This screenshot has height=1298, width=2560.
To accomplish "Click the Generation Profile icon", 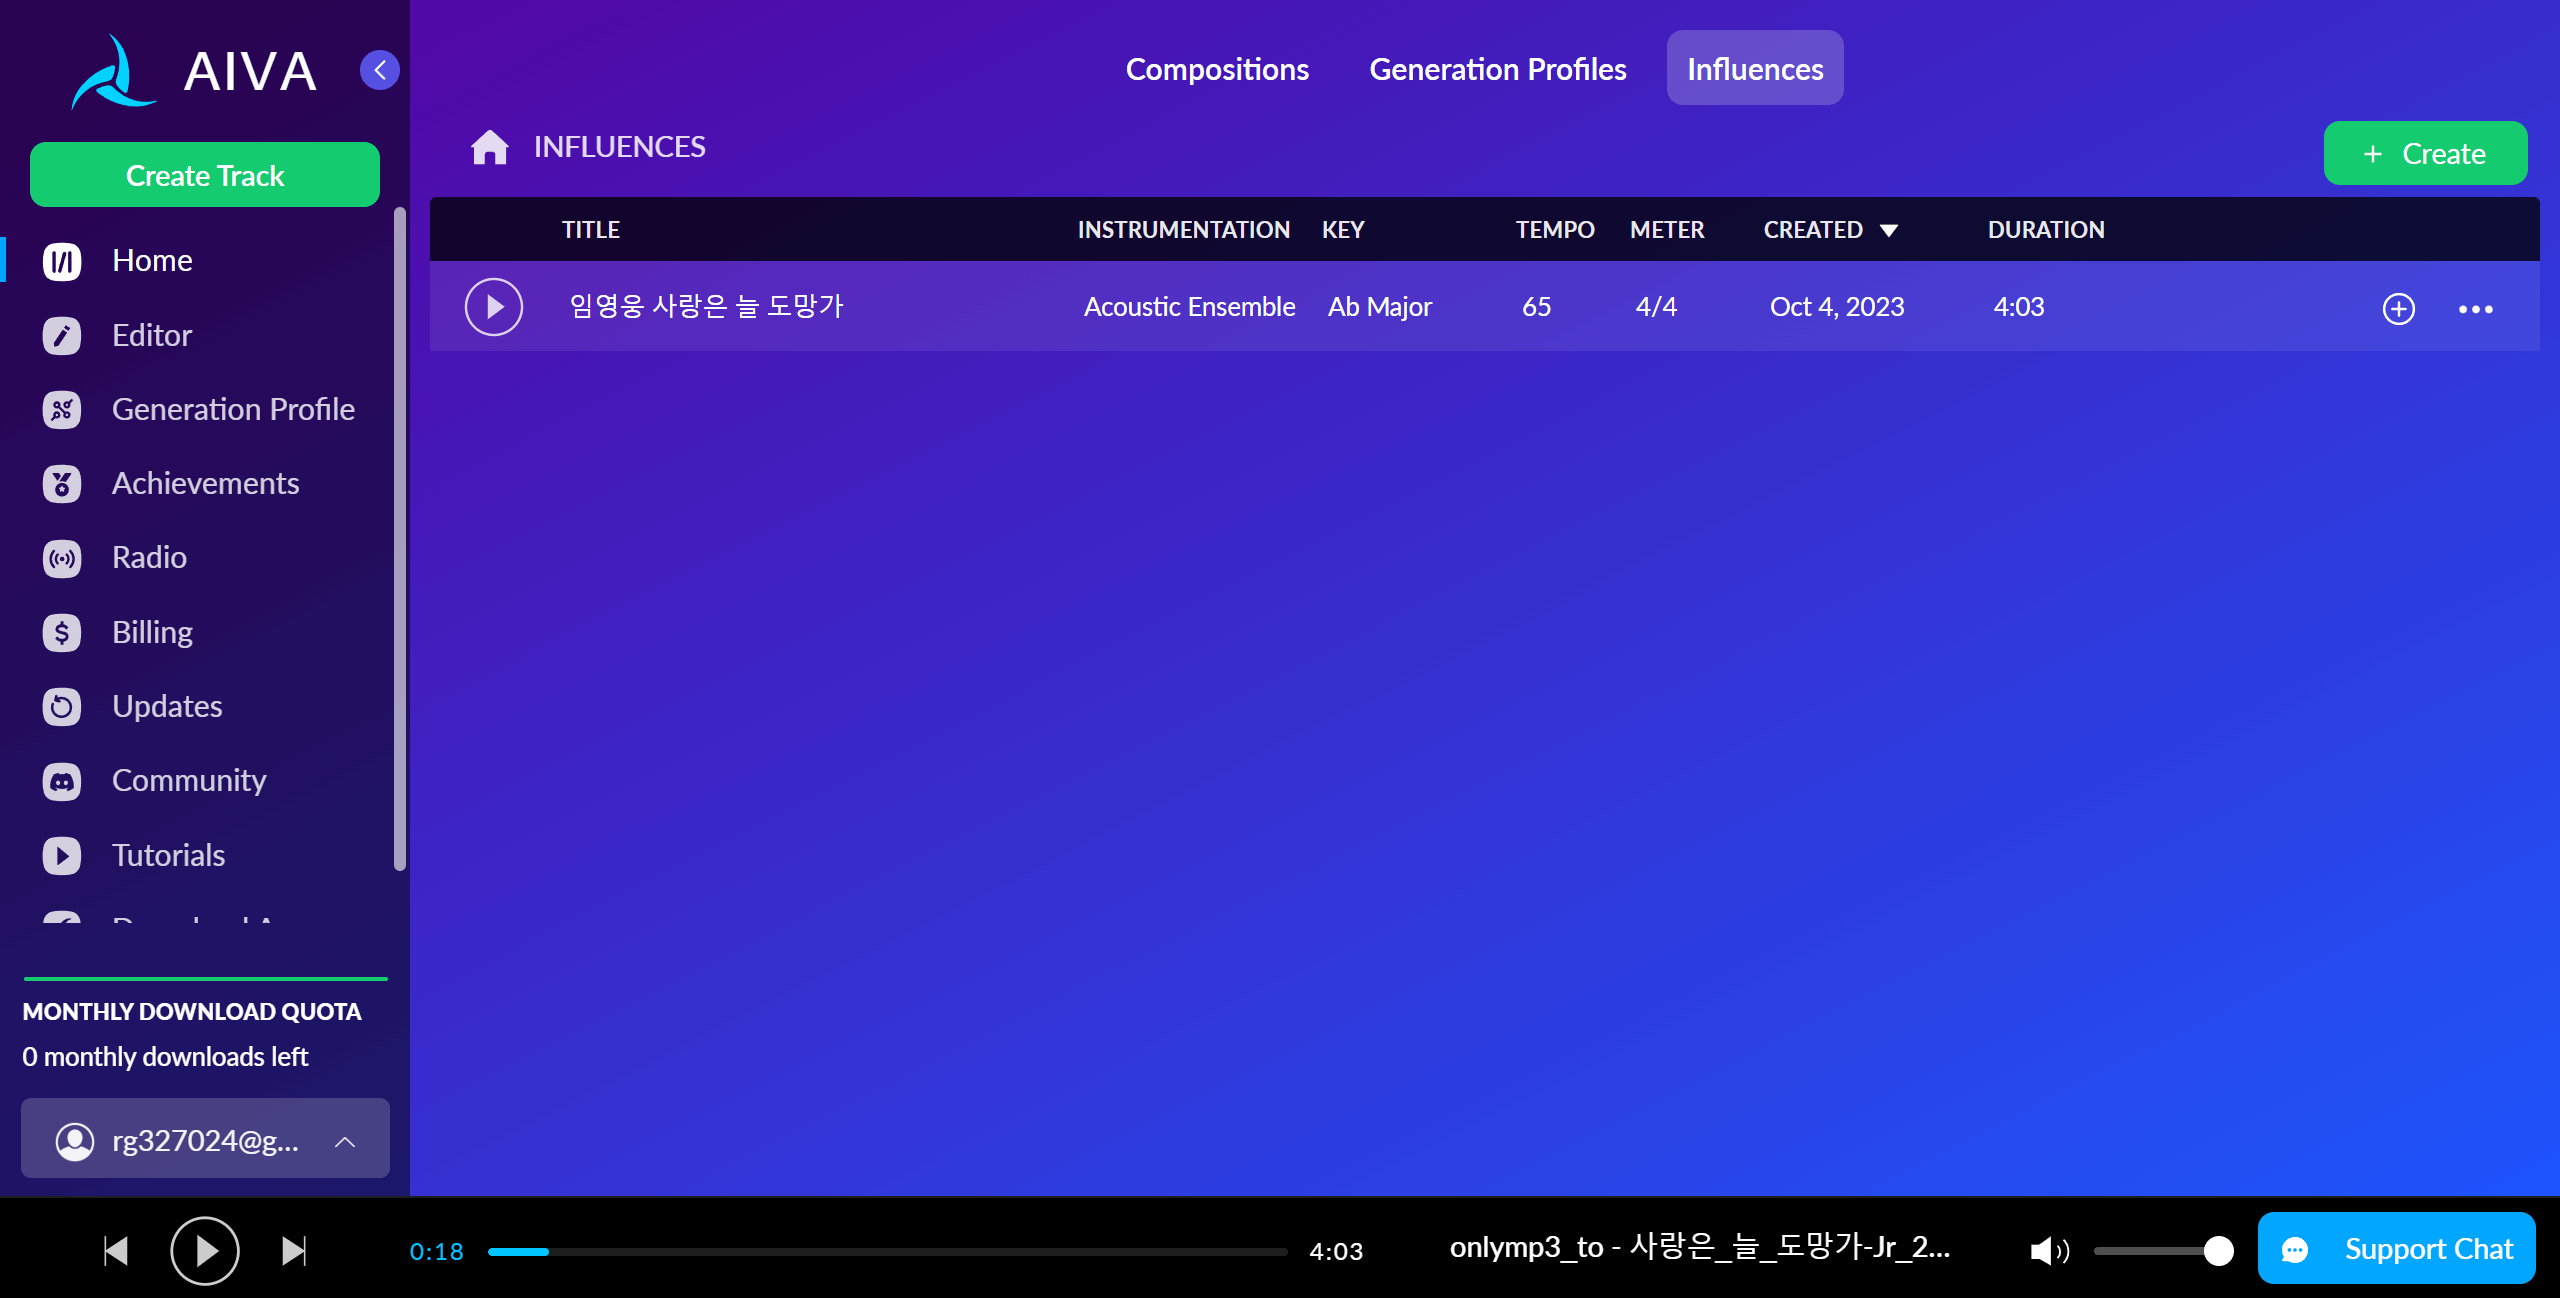I will (x=62, y=409).
